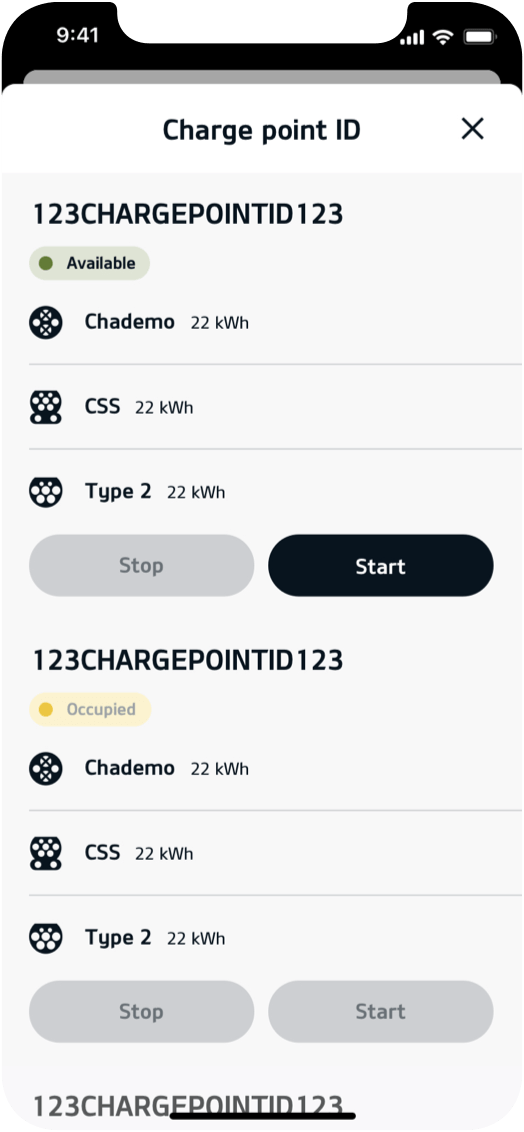This screenshot has width=524, height=1132.
Task: Tap Type 2 connector icon in available charger
Action: 45,492
